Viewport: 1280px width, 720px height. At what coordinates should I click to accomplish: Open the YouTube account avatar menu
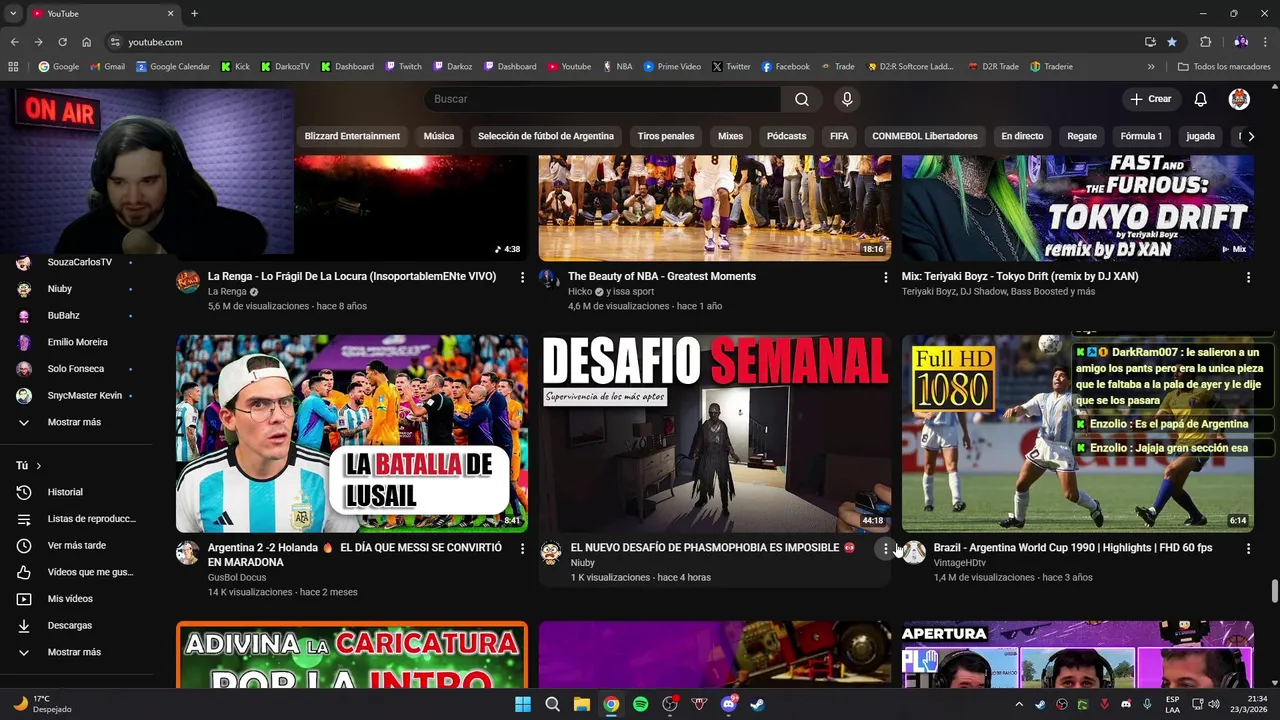tap(1239, 99)
